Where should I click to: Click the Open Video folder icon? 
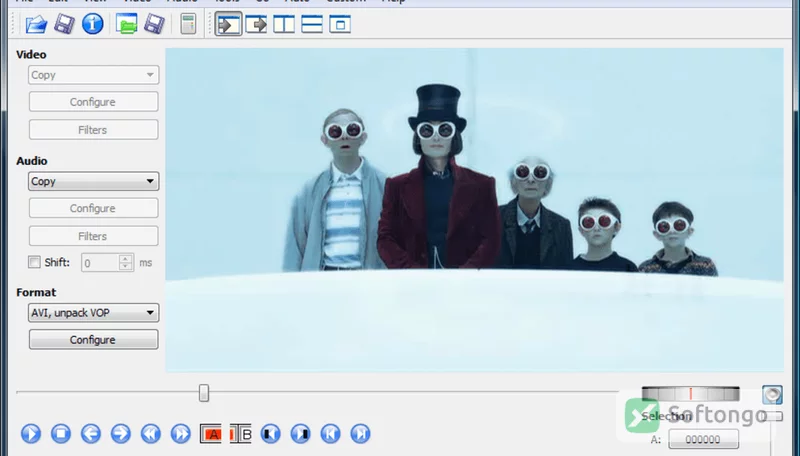pos(36,24)
